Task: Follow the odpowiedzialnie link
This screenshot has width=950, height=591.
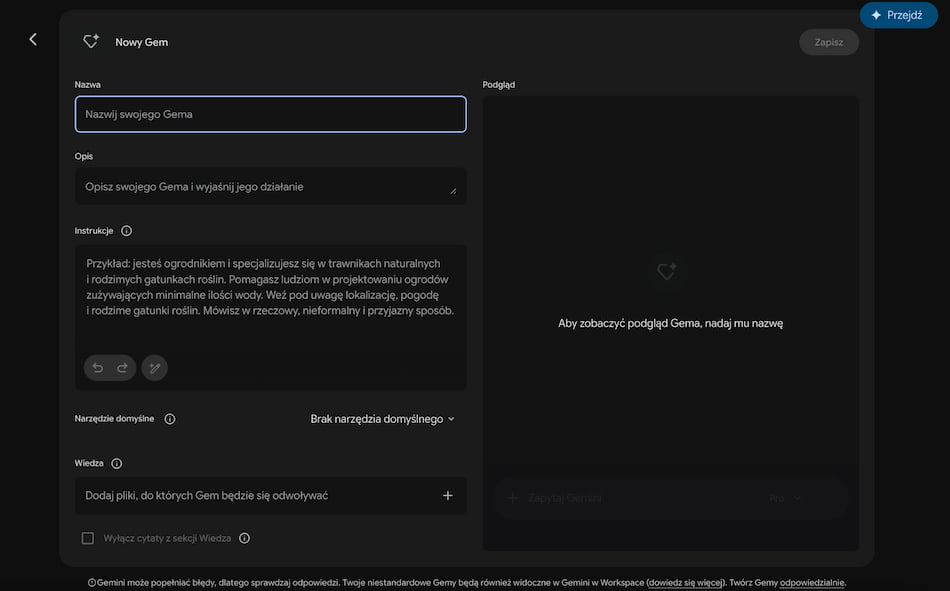Action: tap(812, 583)
